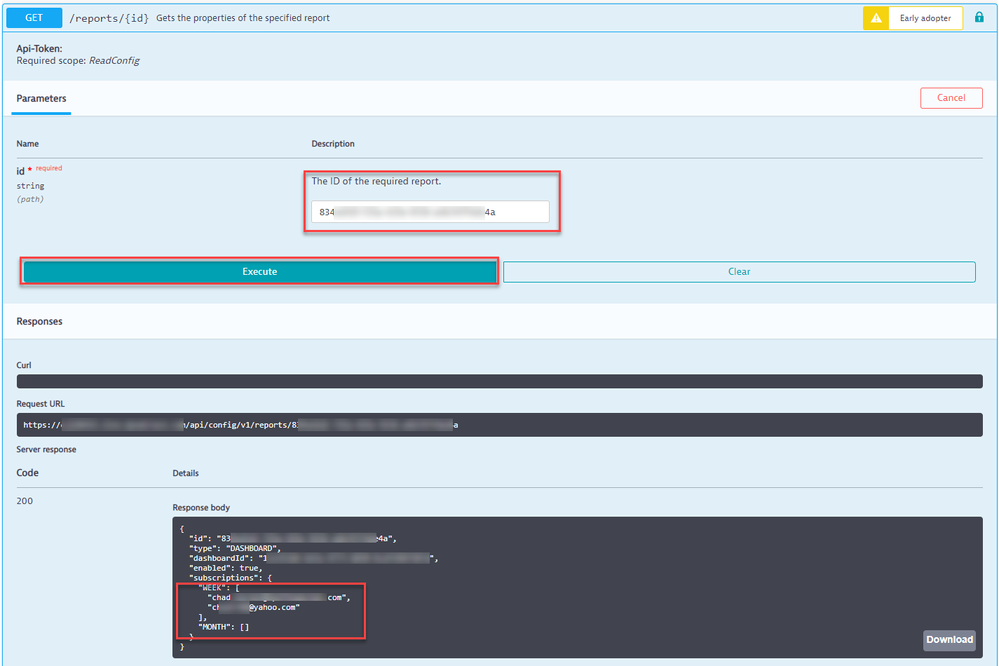Download the response body
The width and height of the screenshot is (999, 666).
coord(948,640)
